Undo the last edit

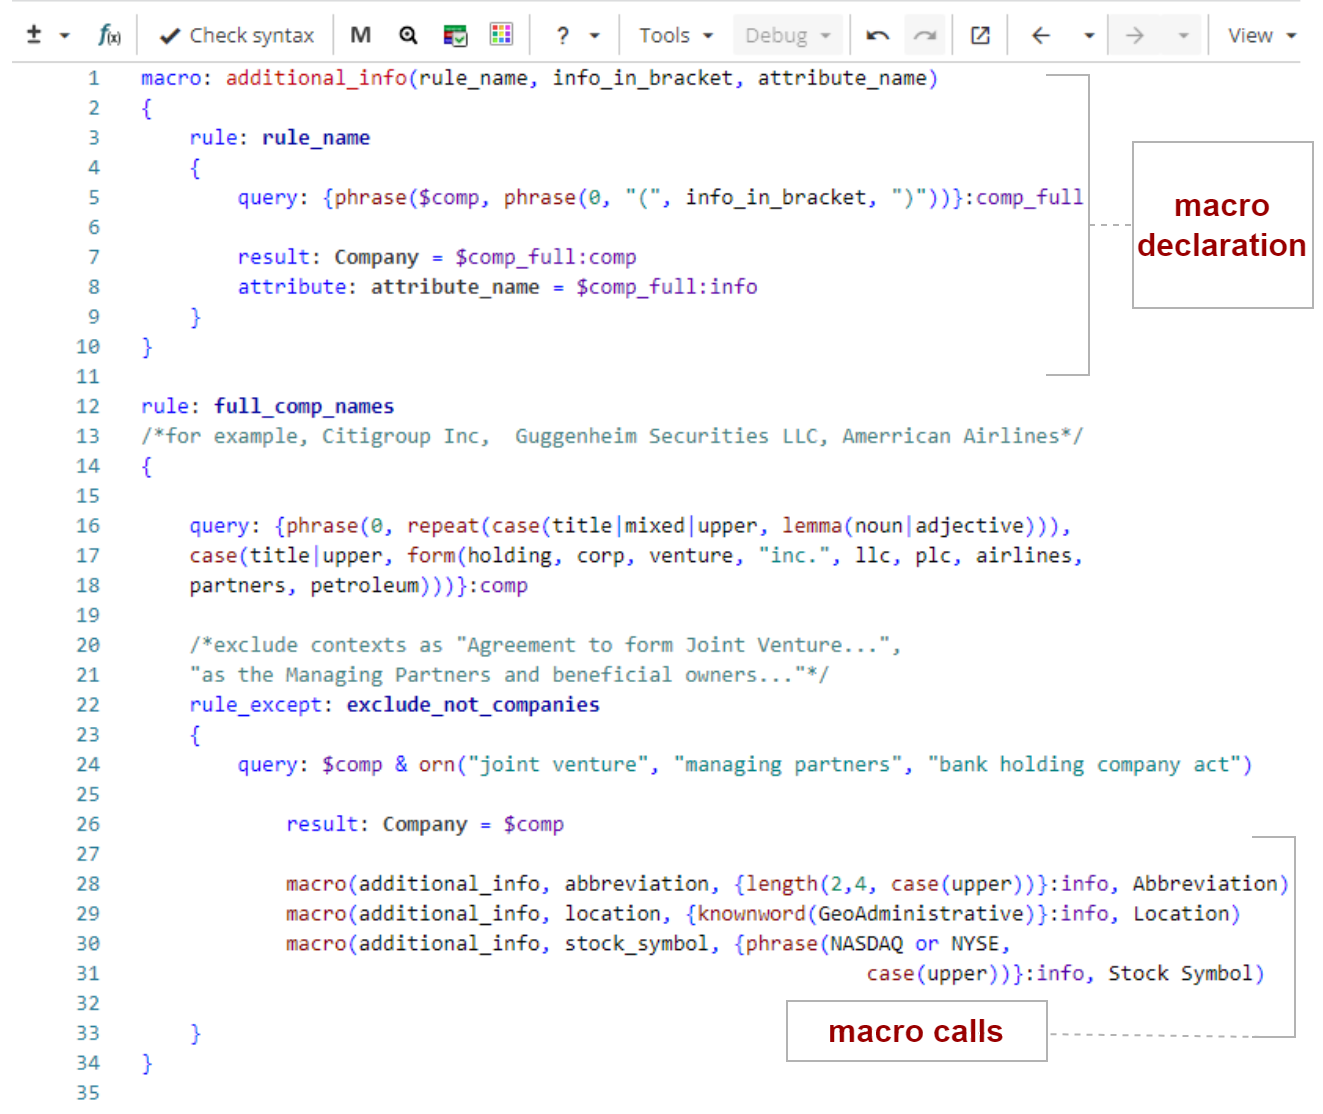coord(877,33)
